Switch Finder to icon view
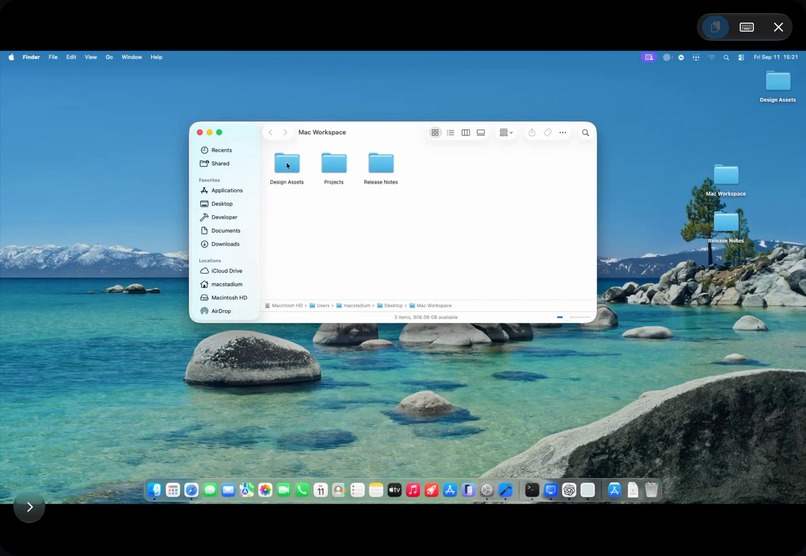806x556 pixels. pyautogui.click(x=435, y=133)
